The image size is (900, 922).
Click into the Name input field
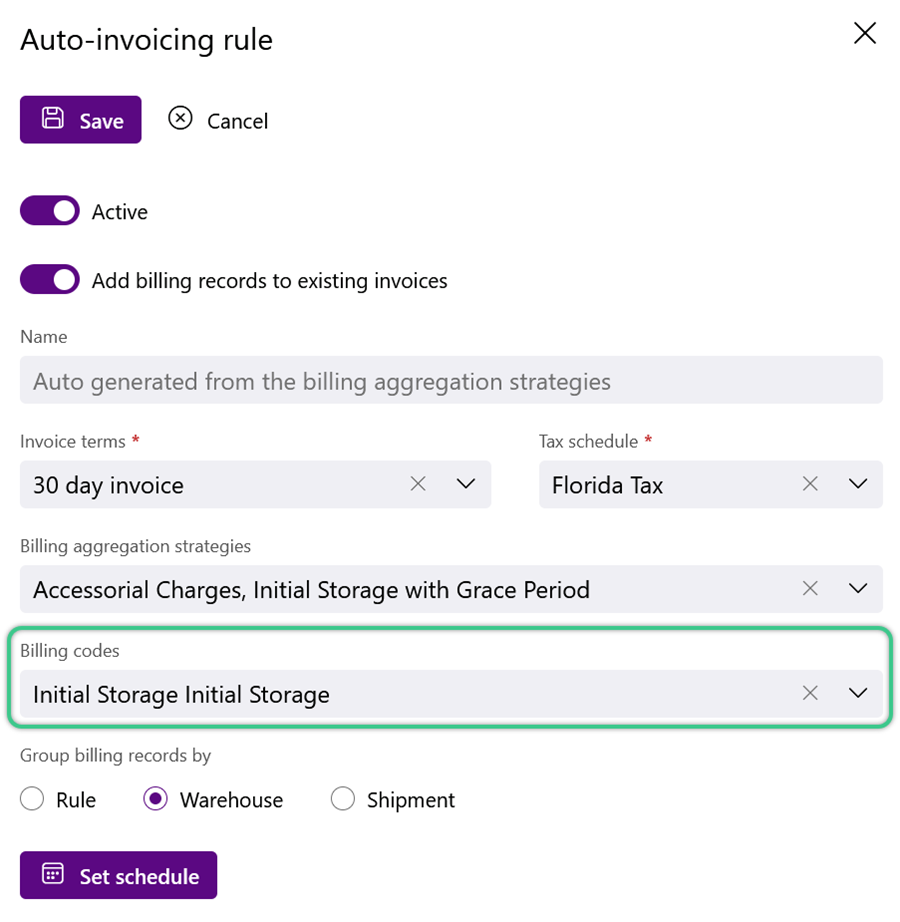451,380
